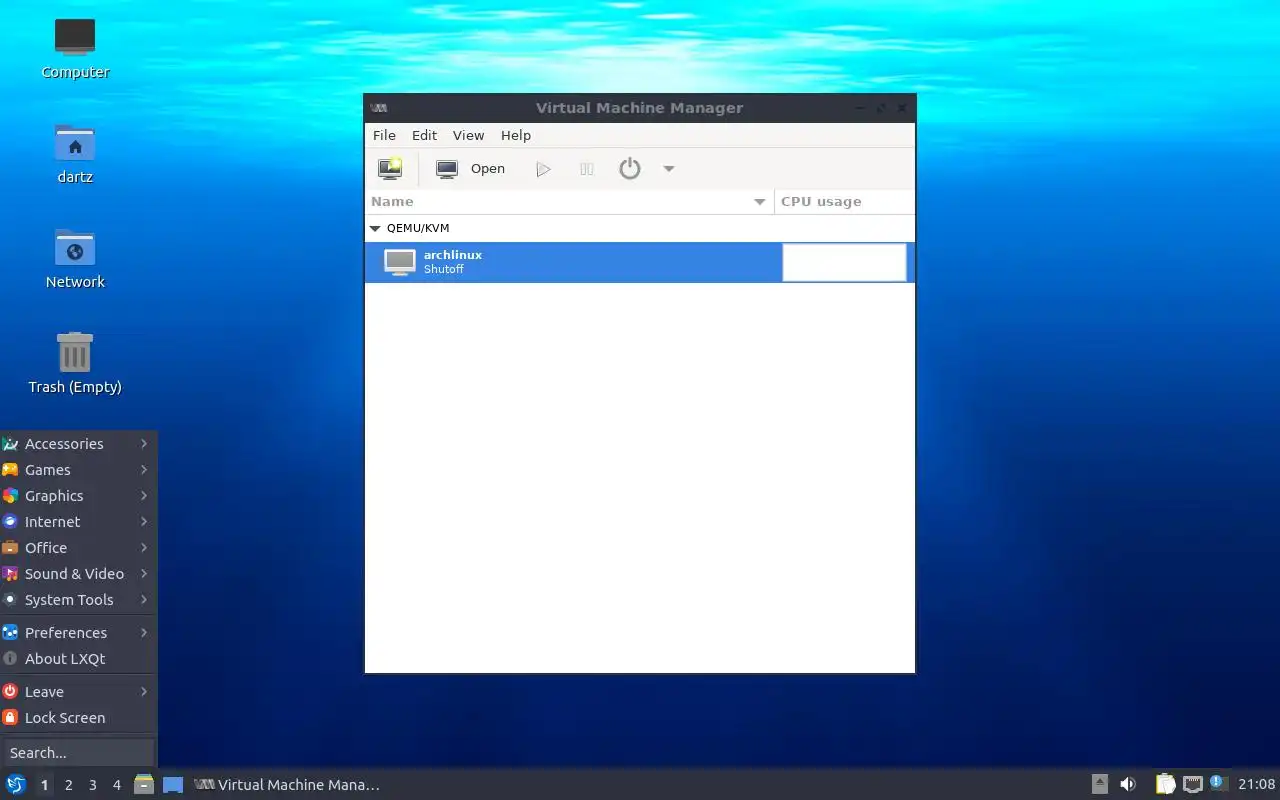The image size is (1280, 800).
Task: Click the file manager quicklaunch icon
Action: click(144, 784)
